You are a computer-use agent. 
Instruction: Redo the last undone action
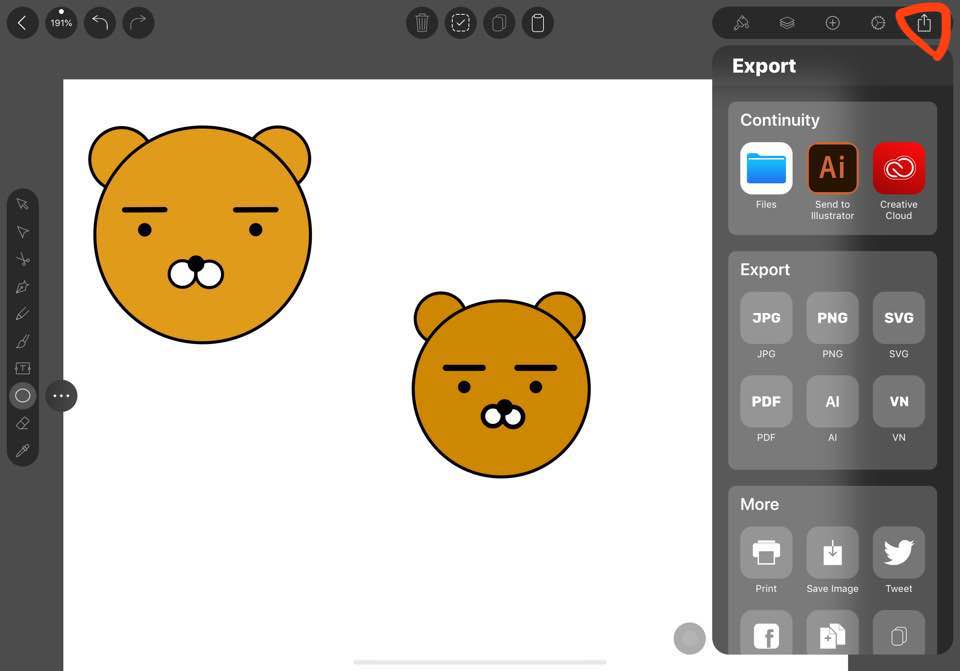[138, 23]
